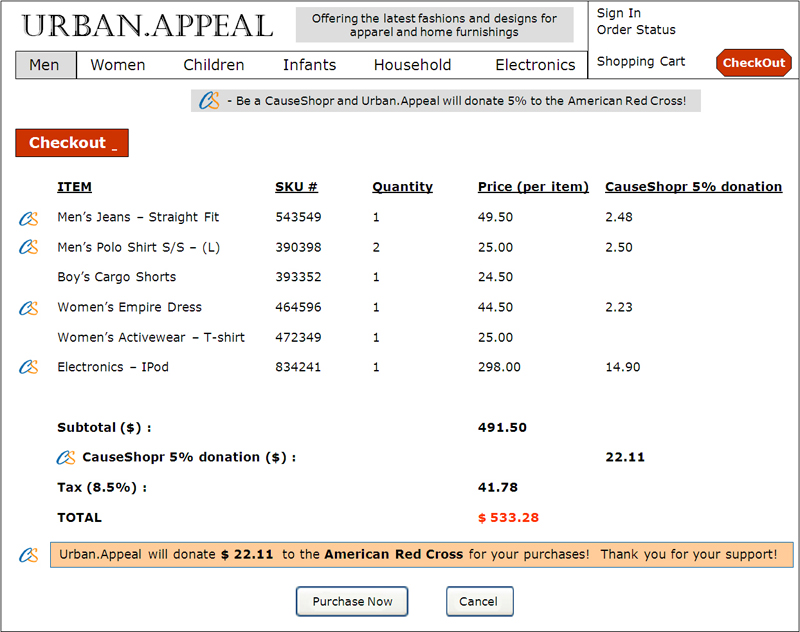The width and height of the screenshot is (800, 632).
Task: Click Purchase Now to complete order
Action: coord(352,601)
